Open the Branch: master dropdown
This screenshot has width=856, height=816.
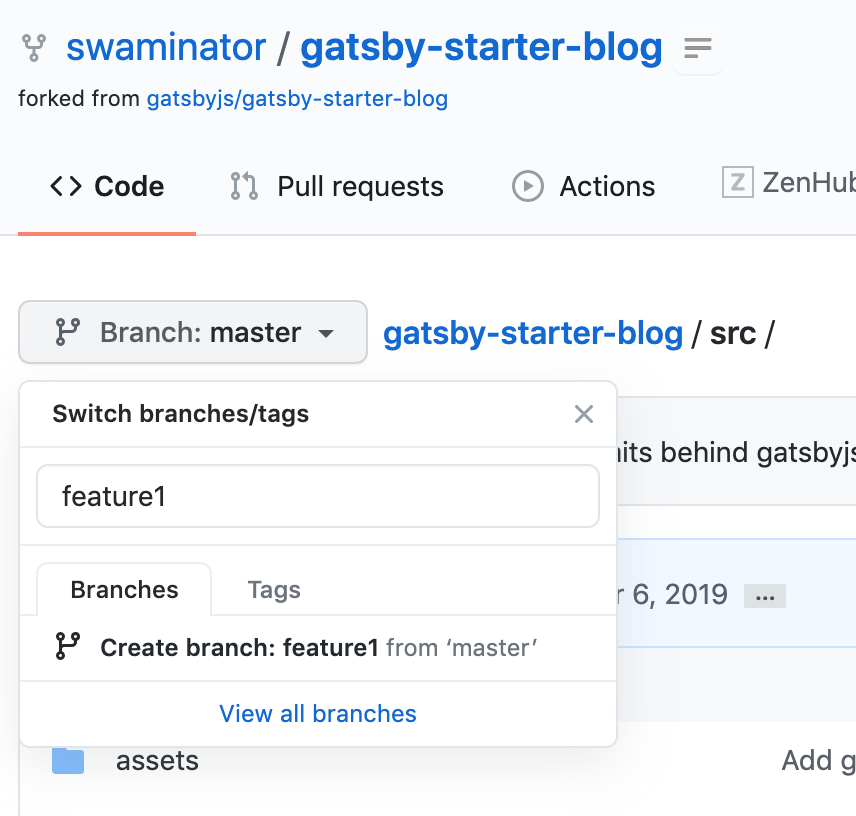pos(193,332)
